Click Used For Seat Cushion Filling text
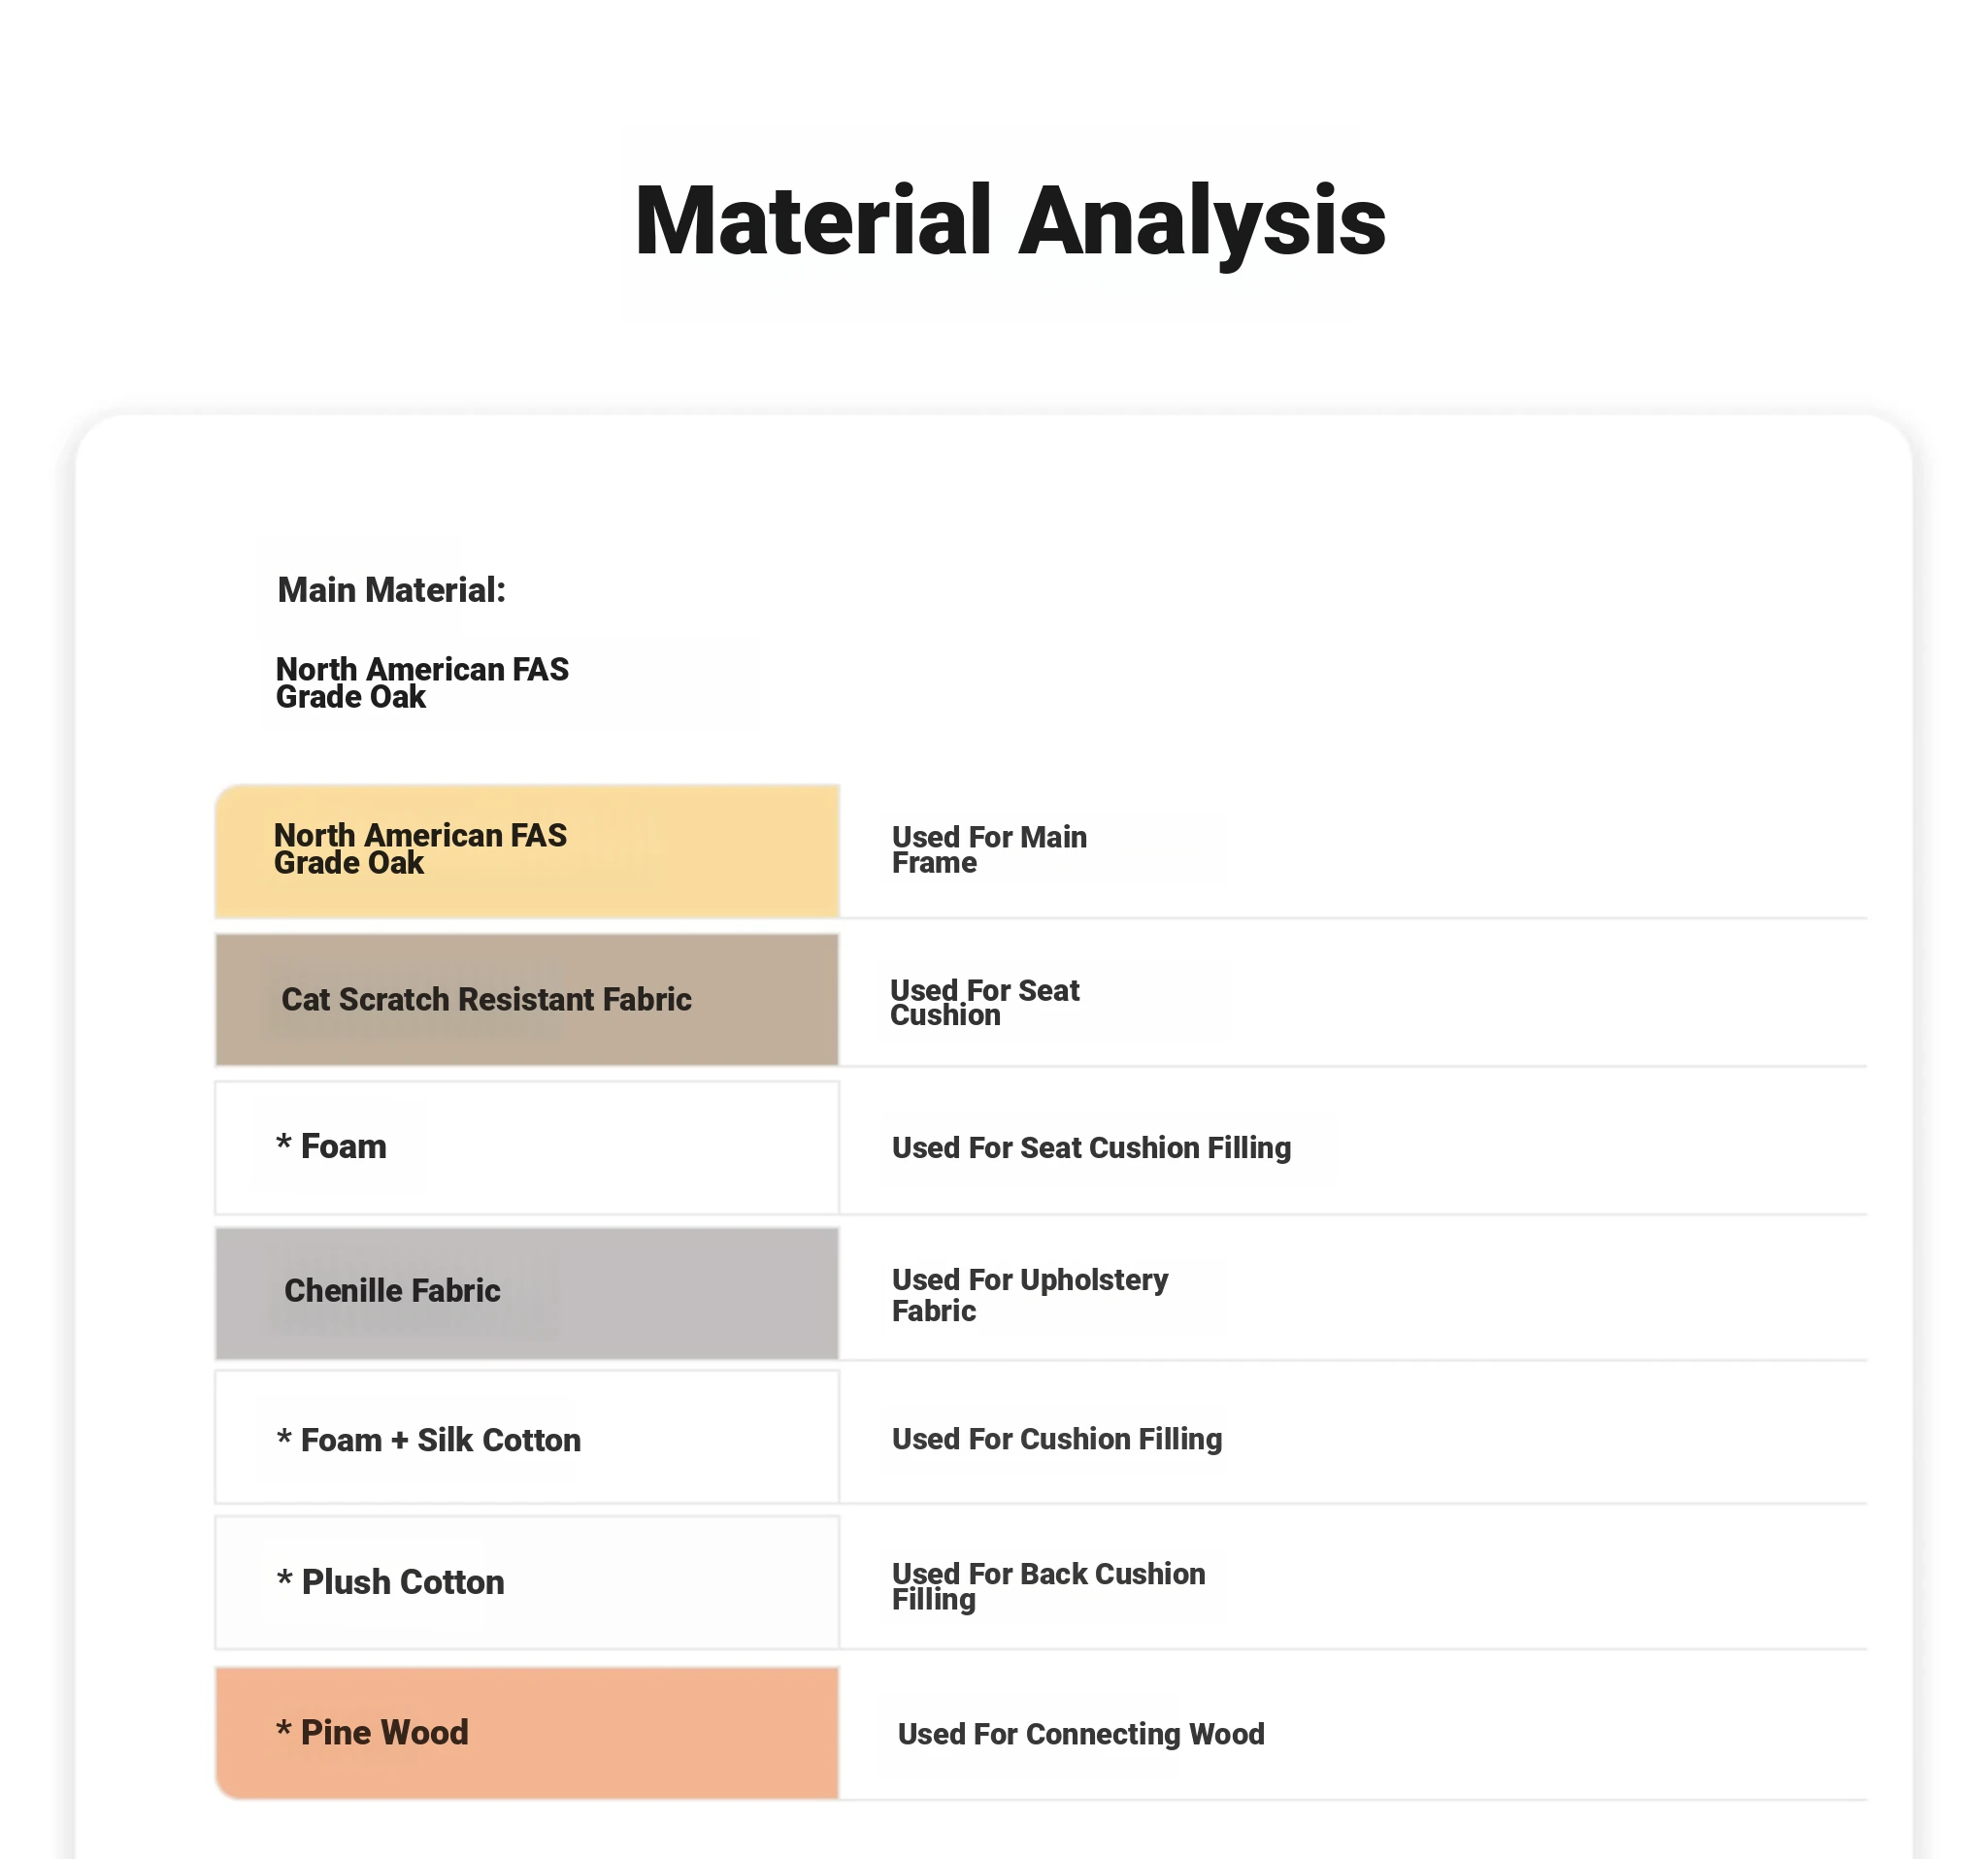Viewport: 1988px width, 1859px height. pos(1091,1147)
